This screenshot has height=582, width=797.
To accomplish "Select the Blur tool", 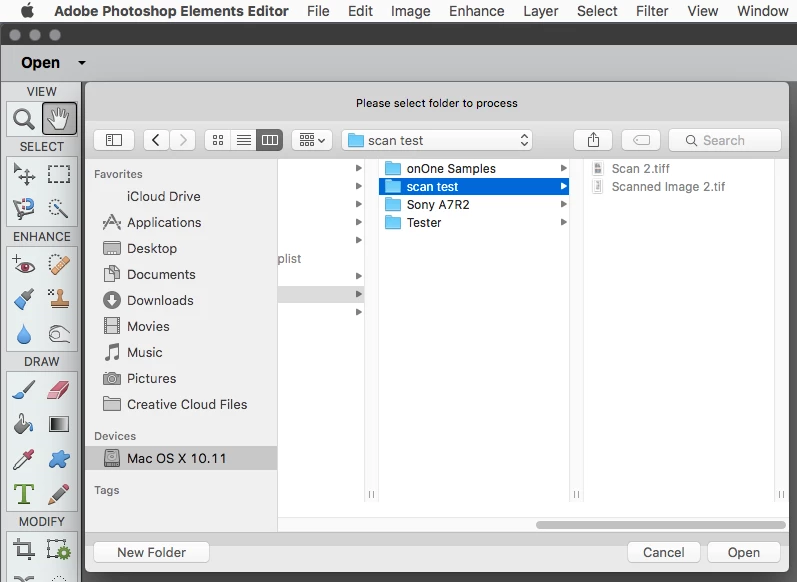I will [24, 334].
